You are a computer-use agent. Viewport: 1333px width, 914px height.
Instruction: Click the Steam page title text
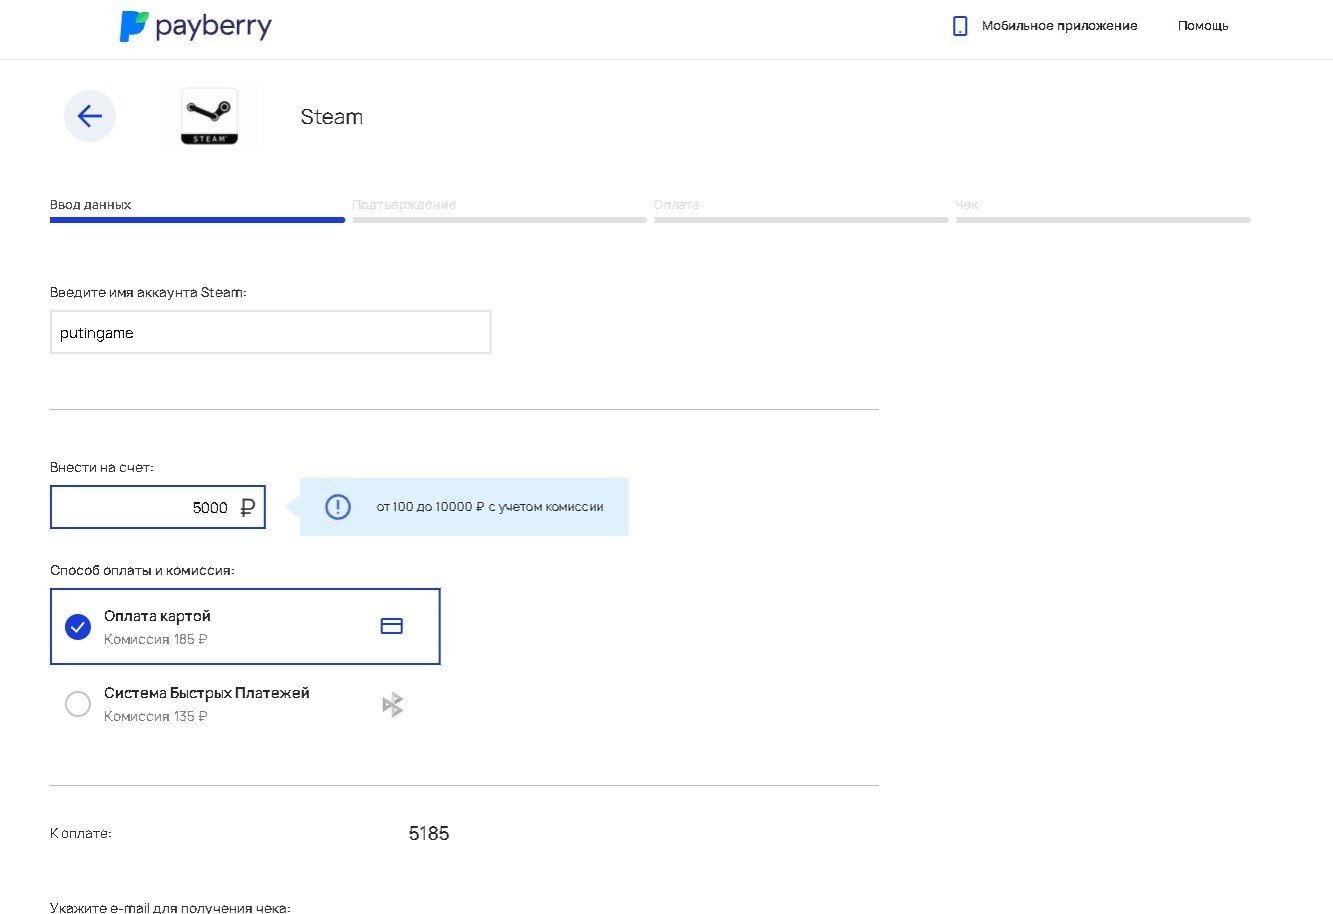[332, 117]
